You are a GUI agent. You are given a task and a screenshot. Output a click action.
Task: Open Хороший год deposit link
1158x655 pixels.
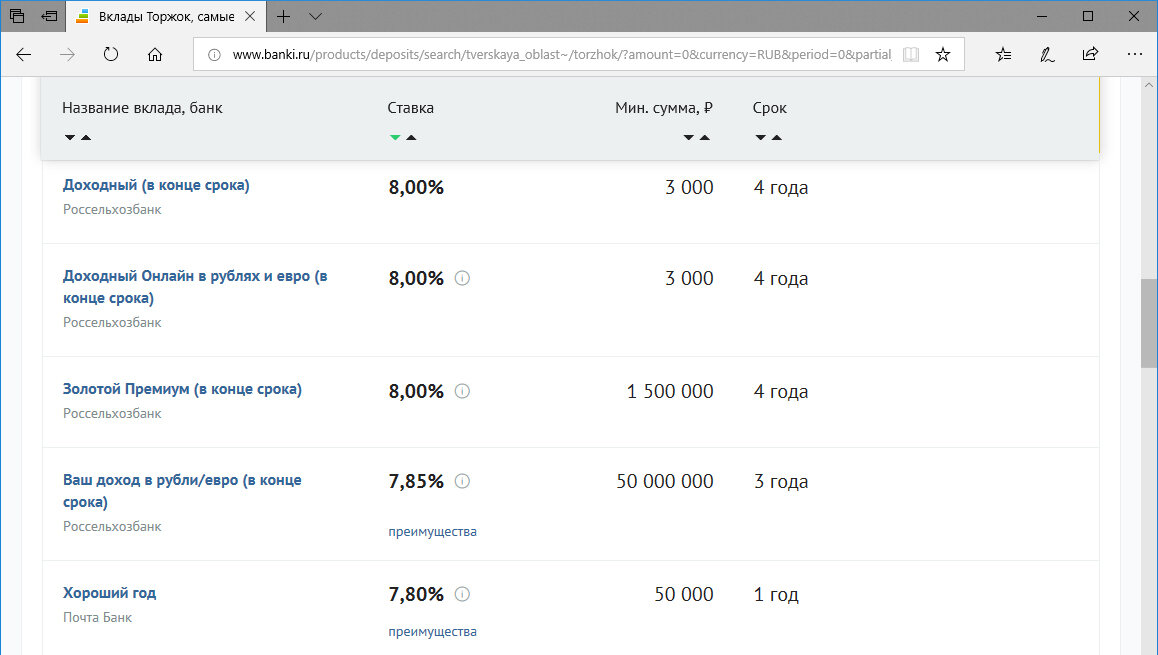(109, 593)
